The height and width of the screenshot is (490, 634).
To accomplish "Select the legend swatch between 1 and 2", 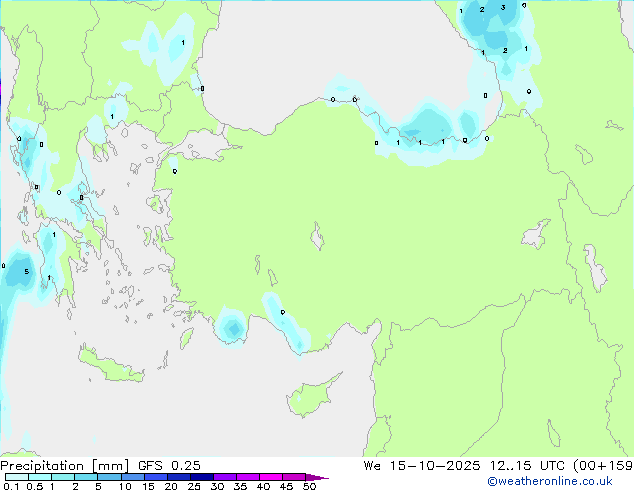I will coord(63,477).
